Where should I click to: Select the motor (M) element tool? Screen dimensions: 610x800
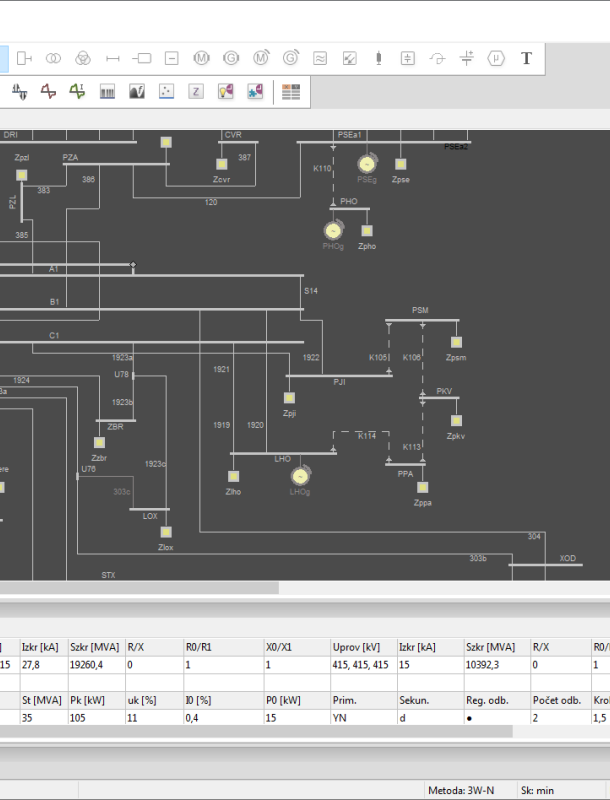[201, 58]
